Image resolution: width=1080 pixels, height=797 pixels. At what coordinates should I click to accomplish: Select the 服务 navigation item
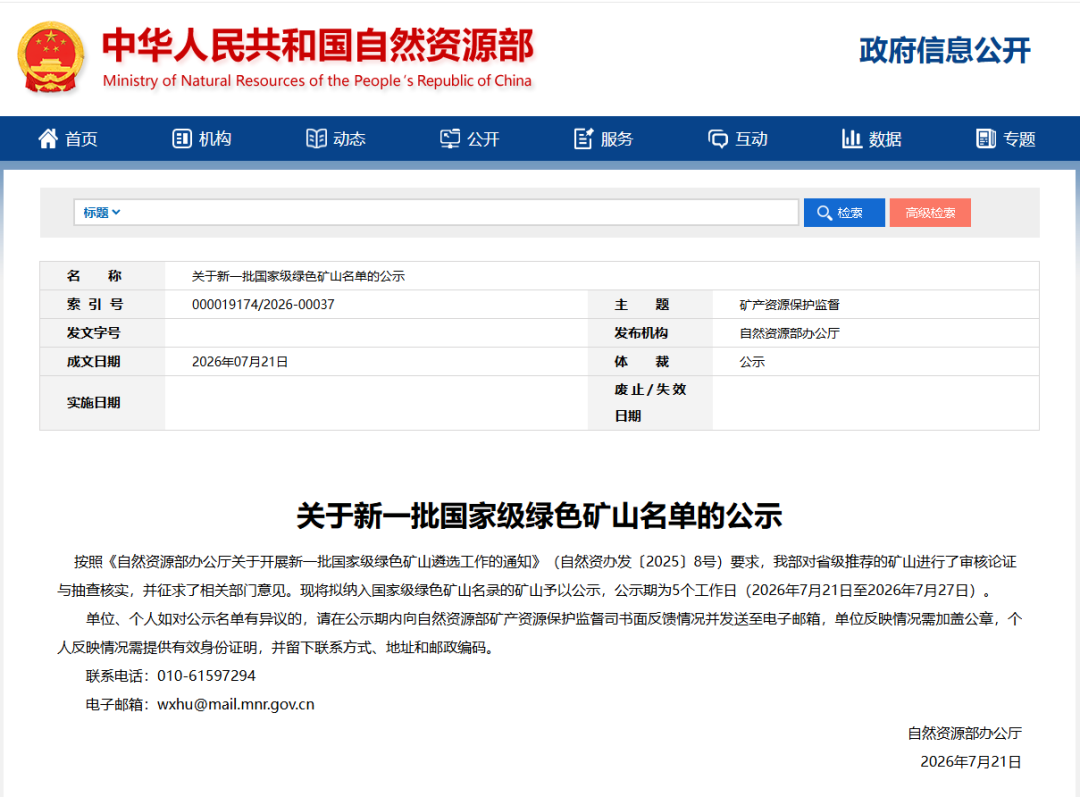(603, 138)
